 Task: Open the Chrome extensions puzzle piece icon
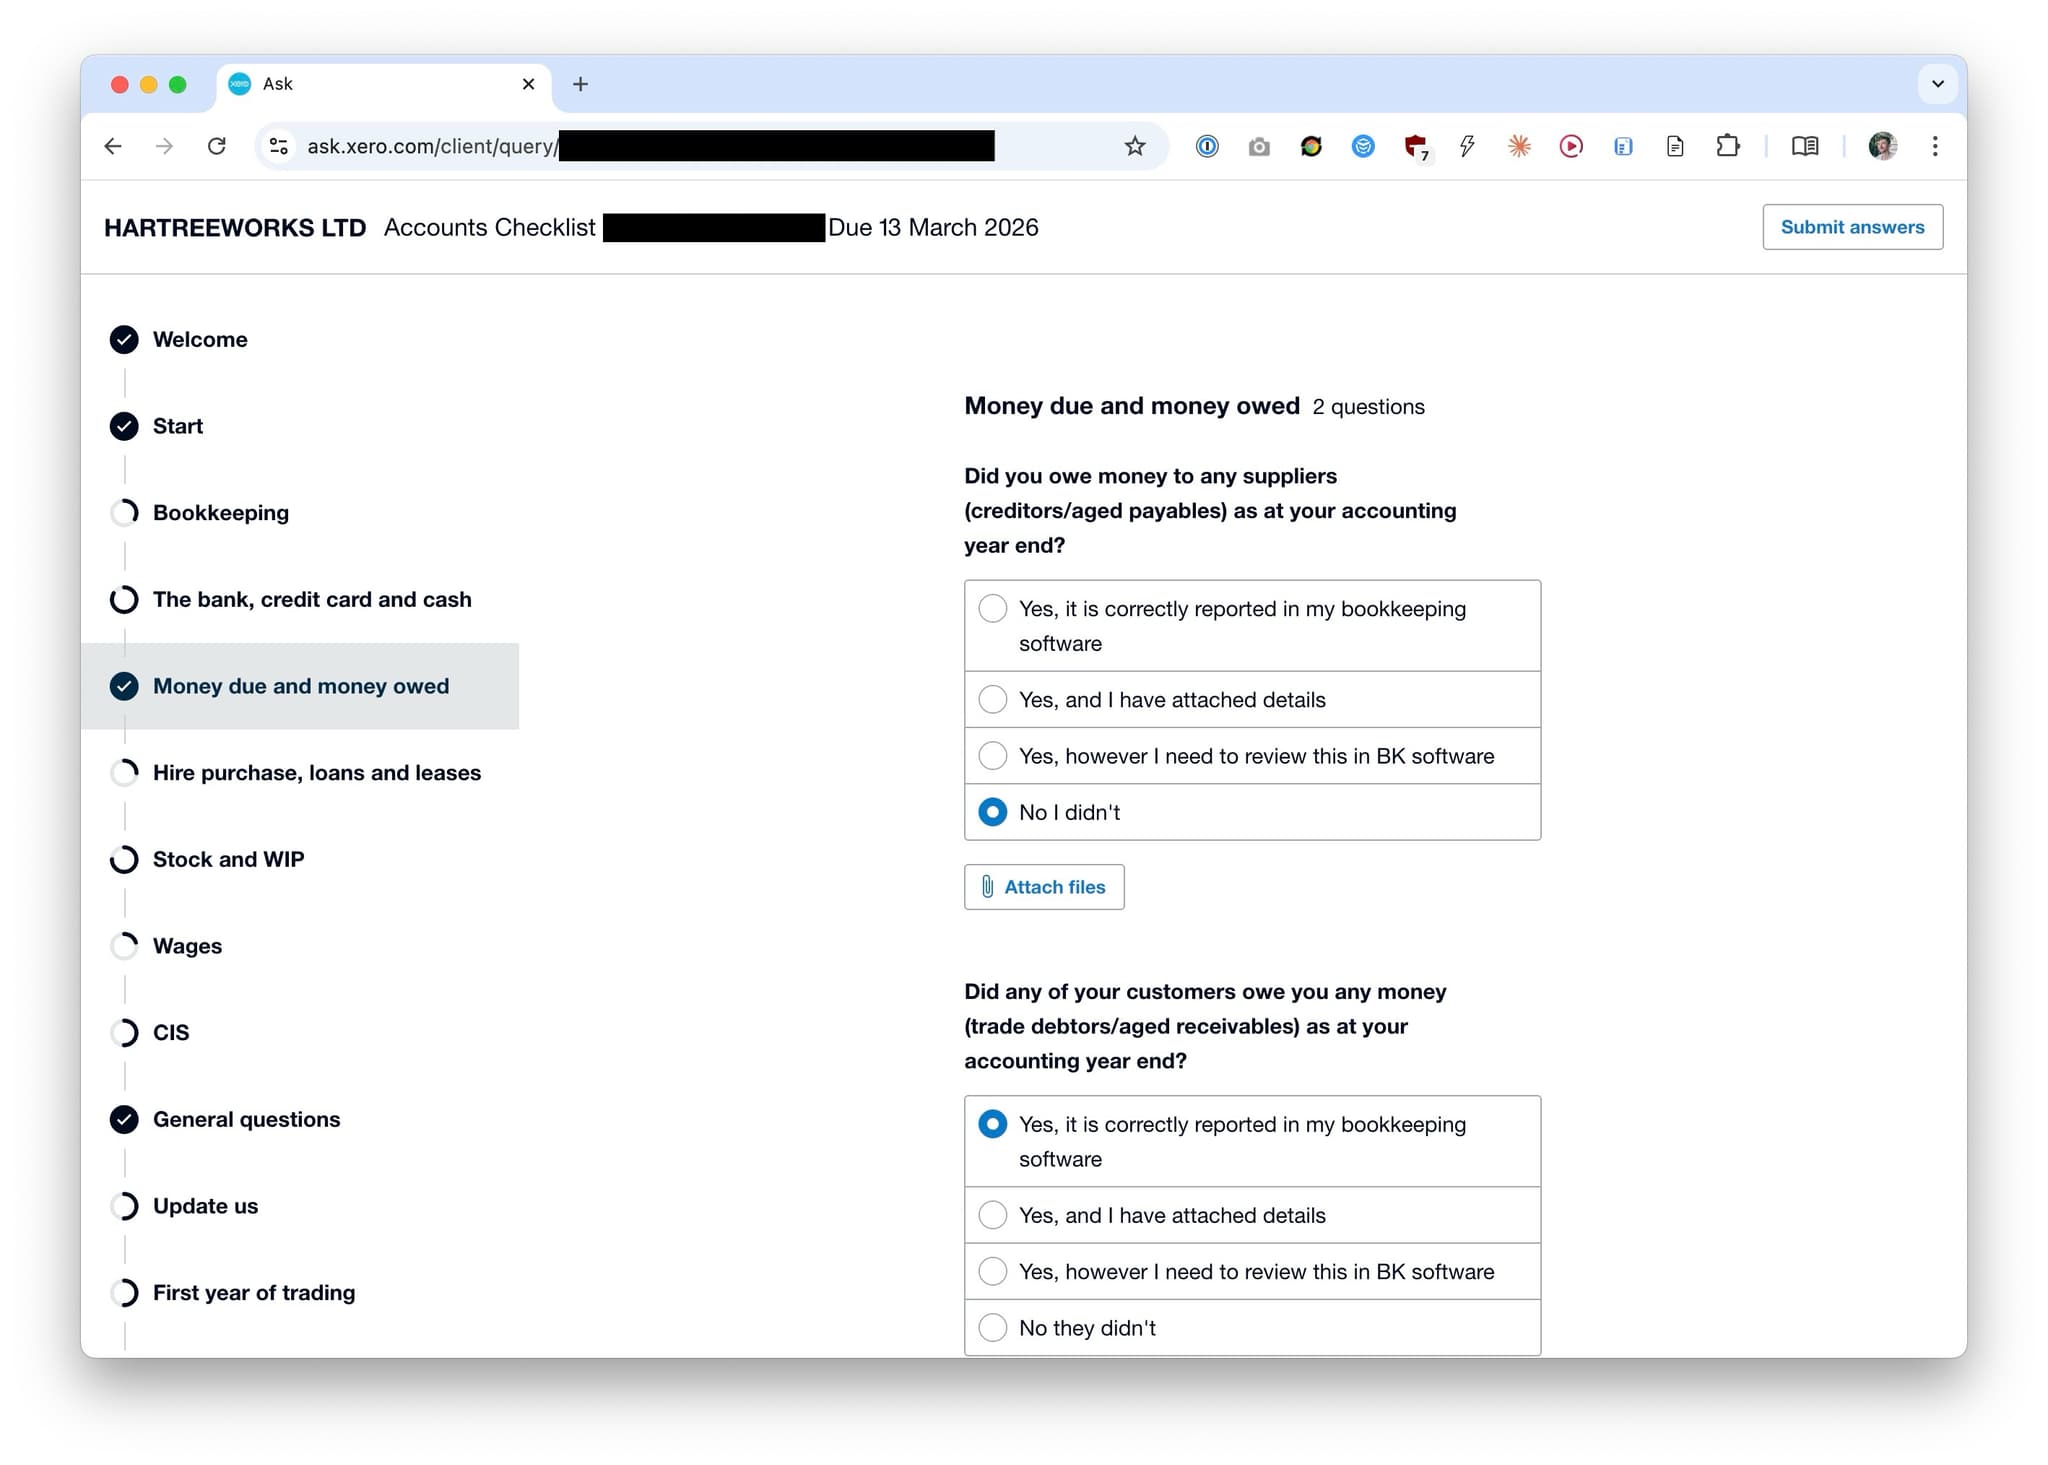1727,146
